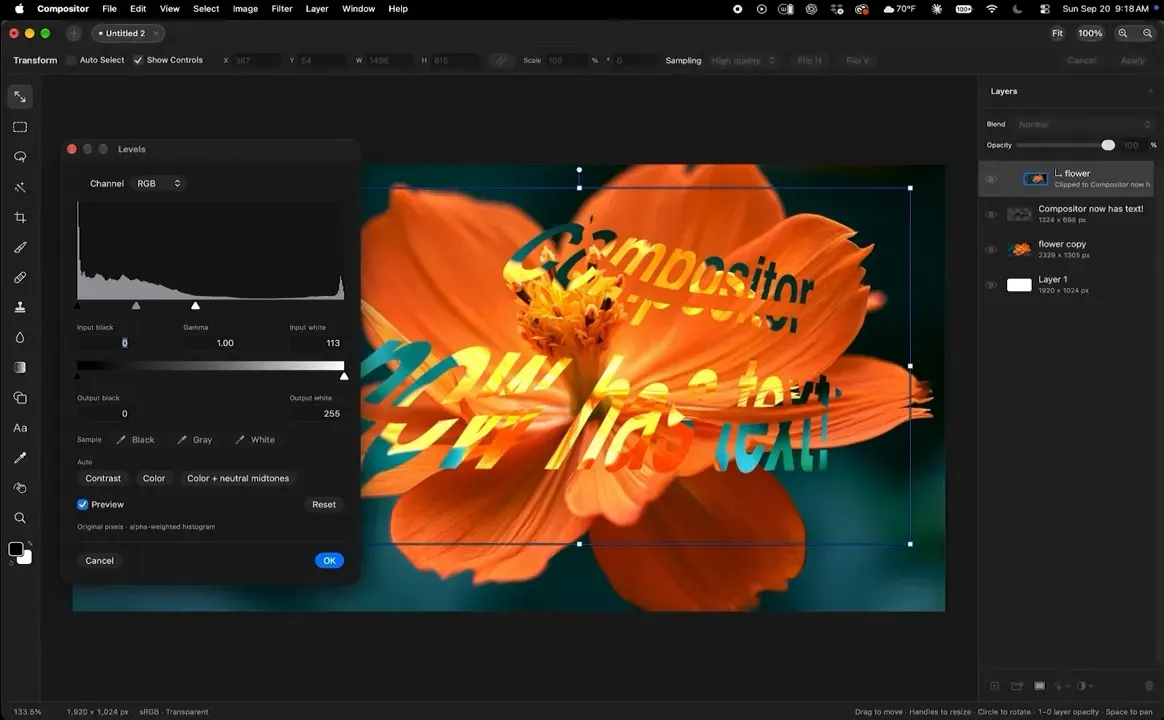This screenshot has height=720, width=1164.
Task: Click the Reset button in Levels
Action: pos(324,504)
